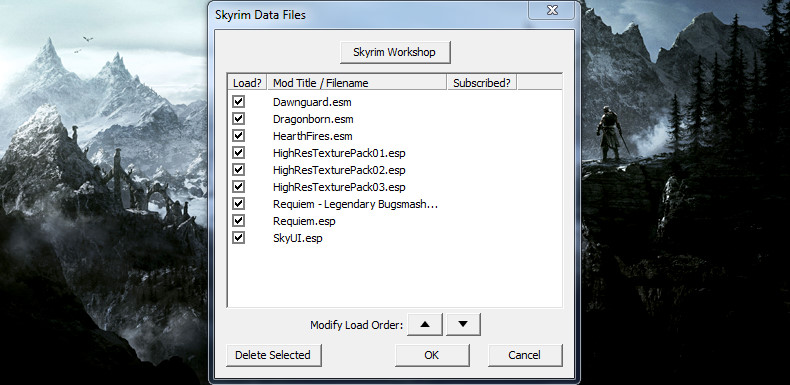Select SkyUI.esp in the mod list
790x385 pixels.
point(297,238)
